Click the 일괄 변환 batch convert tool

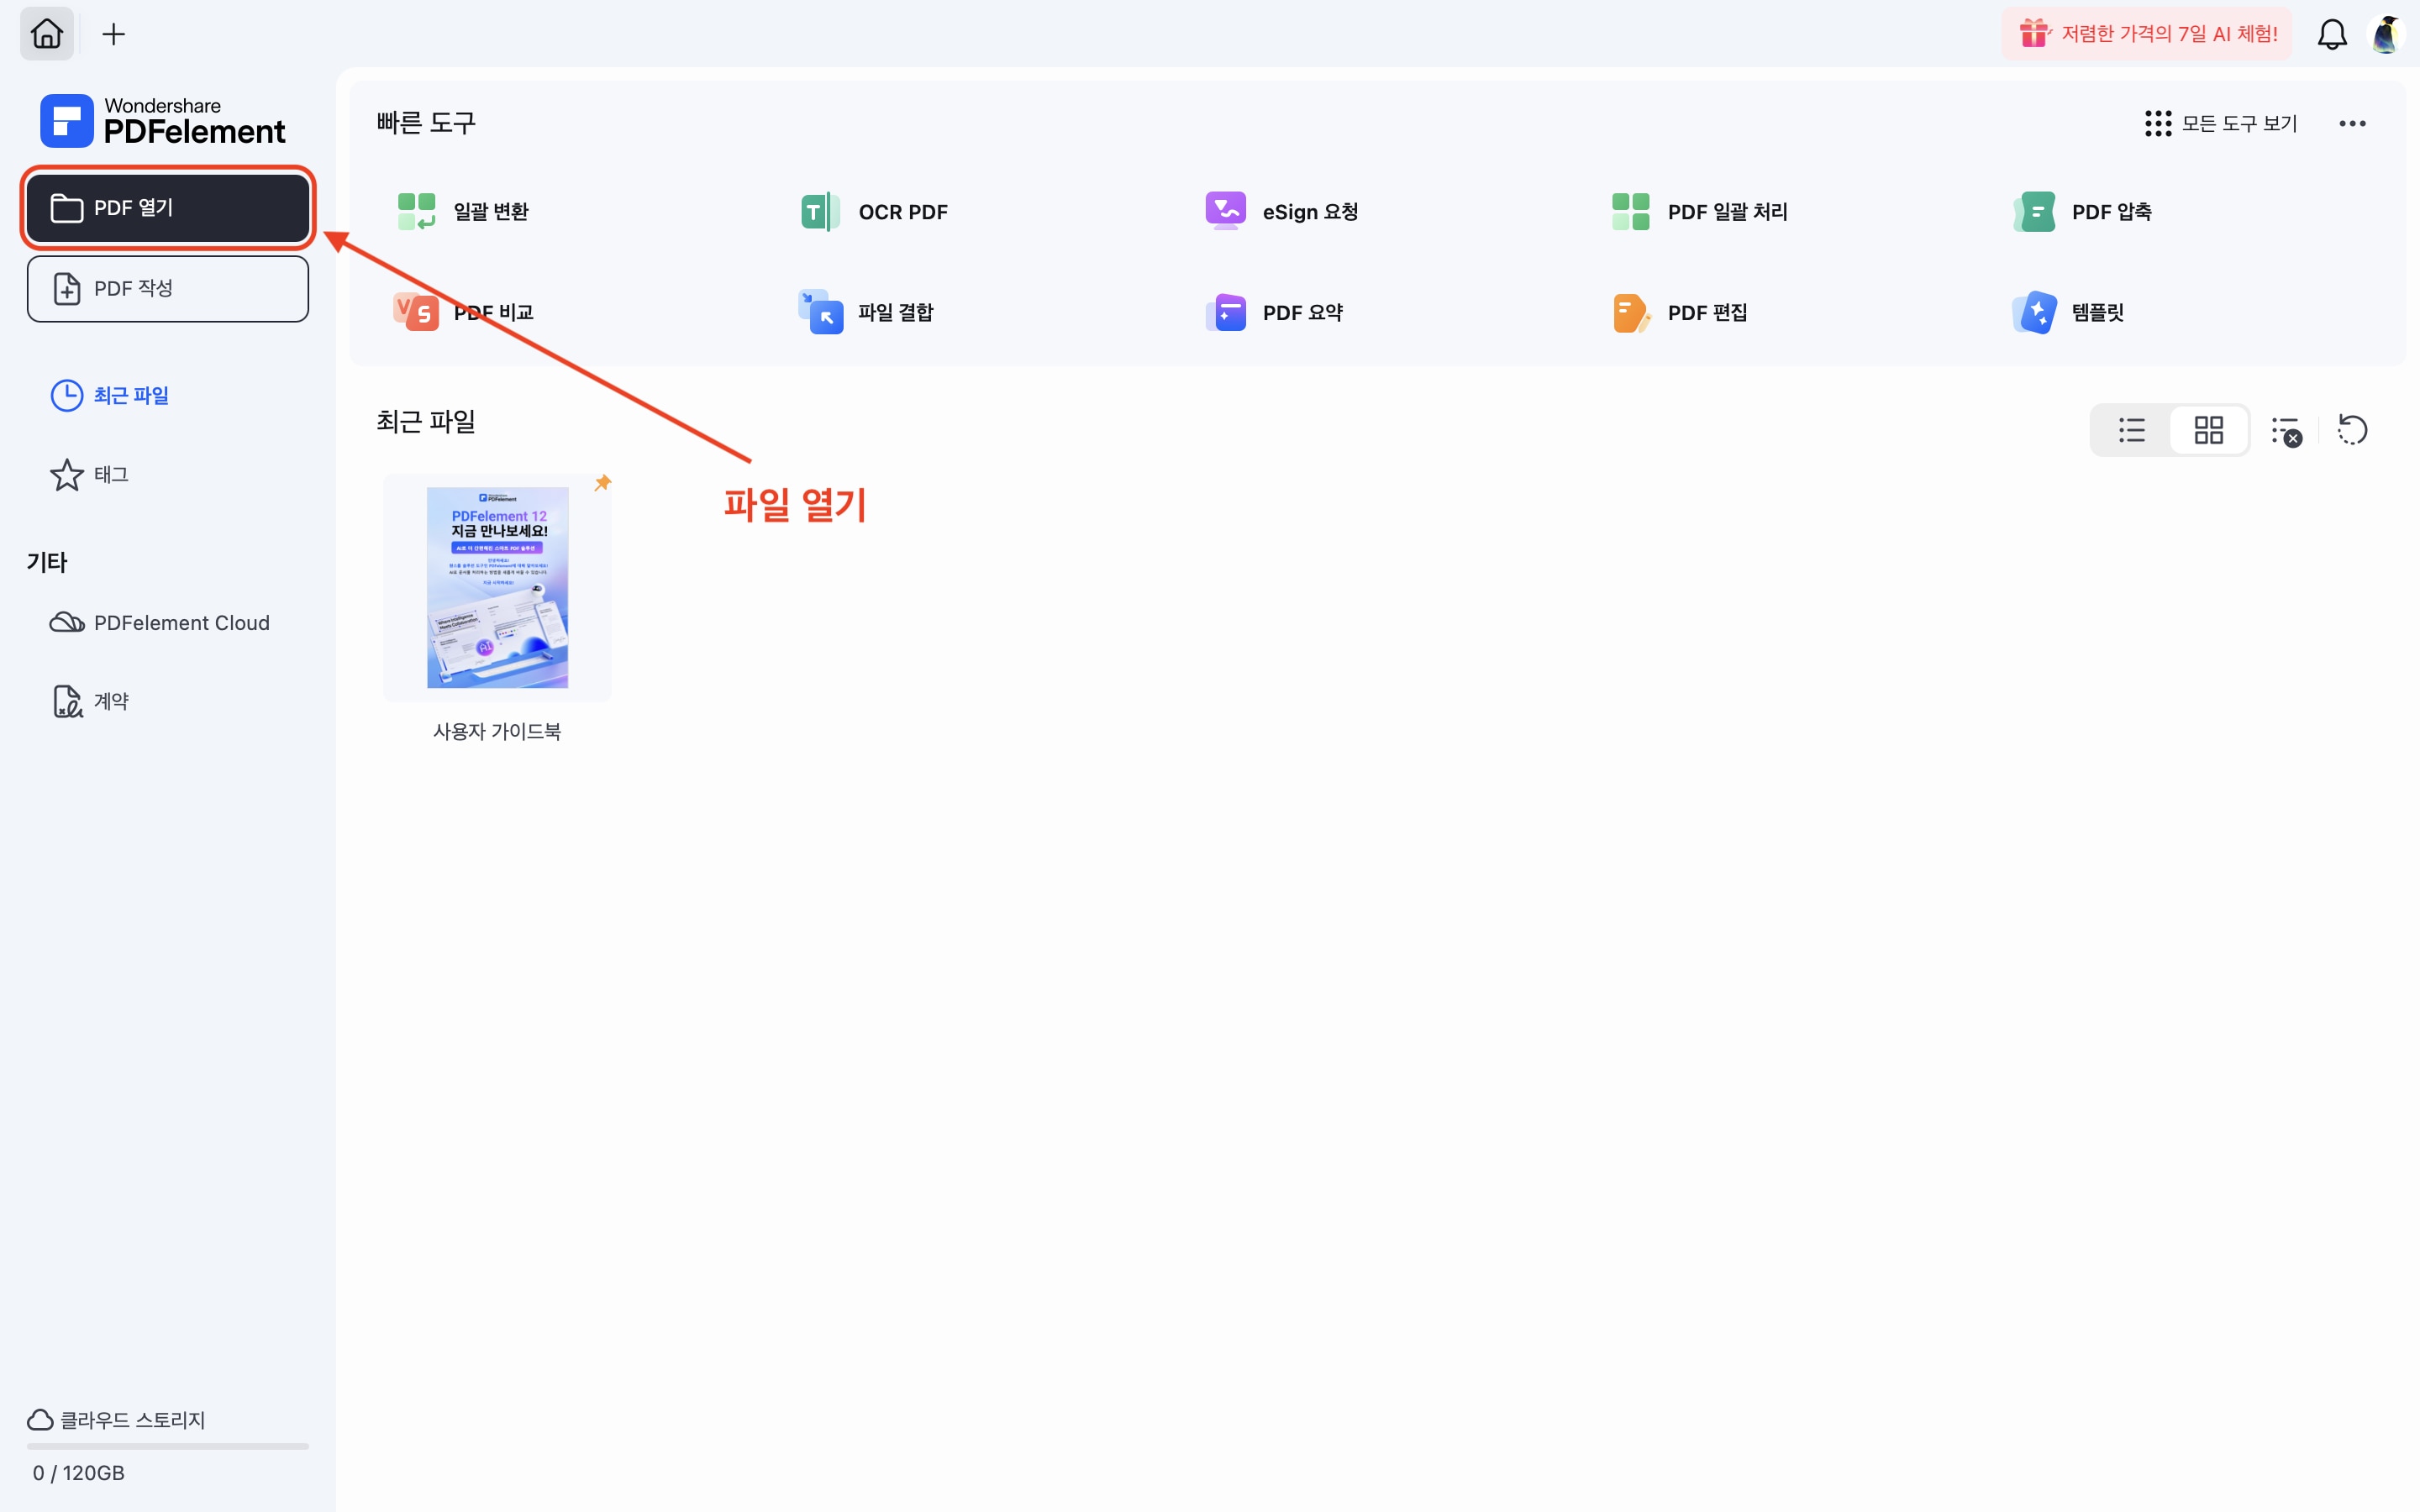[463, 212]
